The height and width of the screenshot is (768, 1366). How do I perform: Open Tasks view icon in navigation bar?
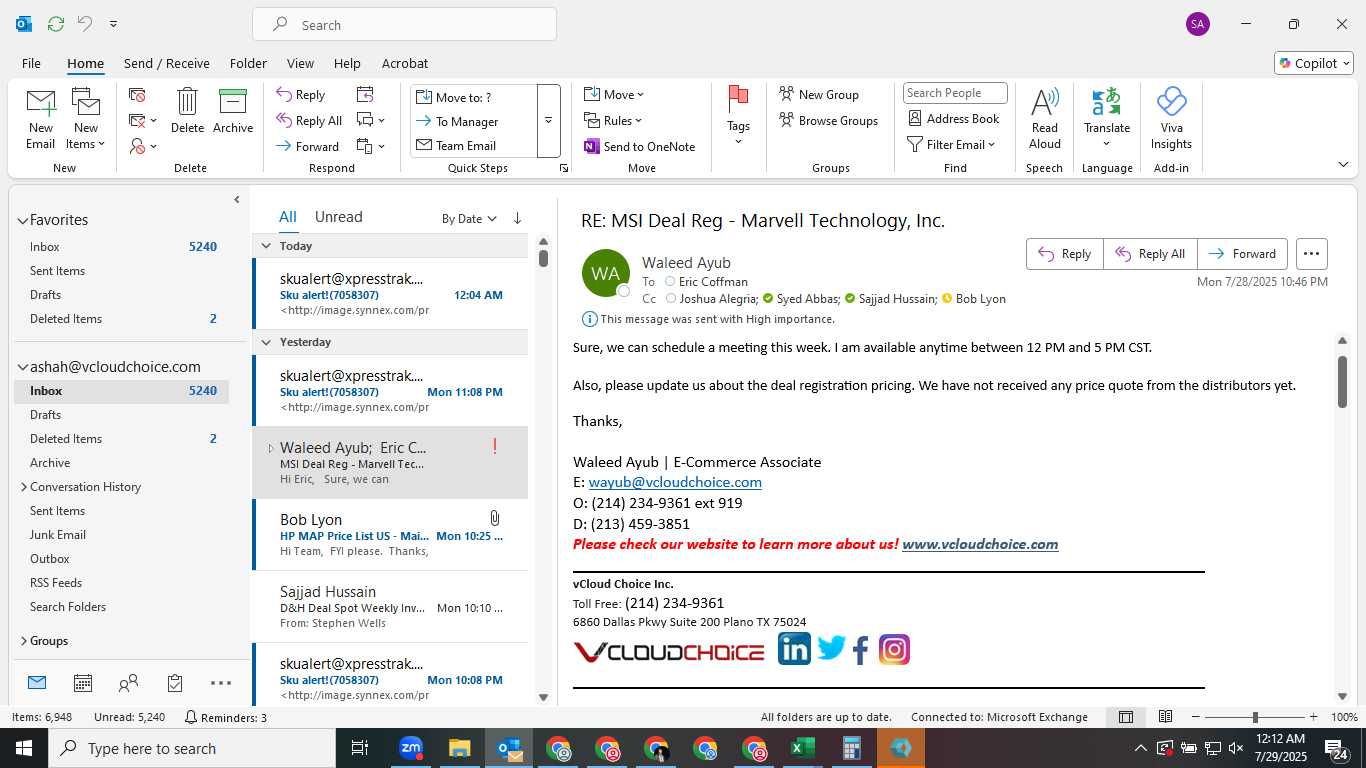[175, 683]
